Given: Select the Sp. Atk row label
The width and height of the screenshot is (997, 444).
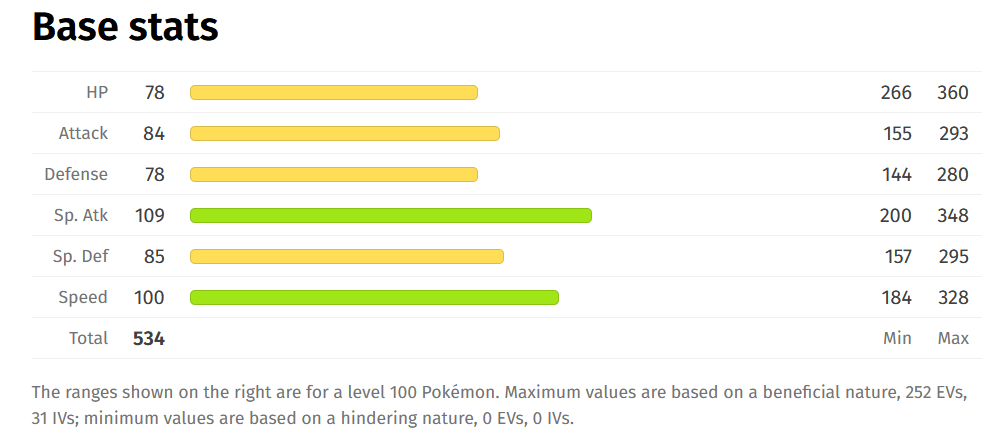Looking at the screenshot, I should point(81,216).
